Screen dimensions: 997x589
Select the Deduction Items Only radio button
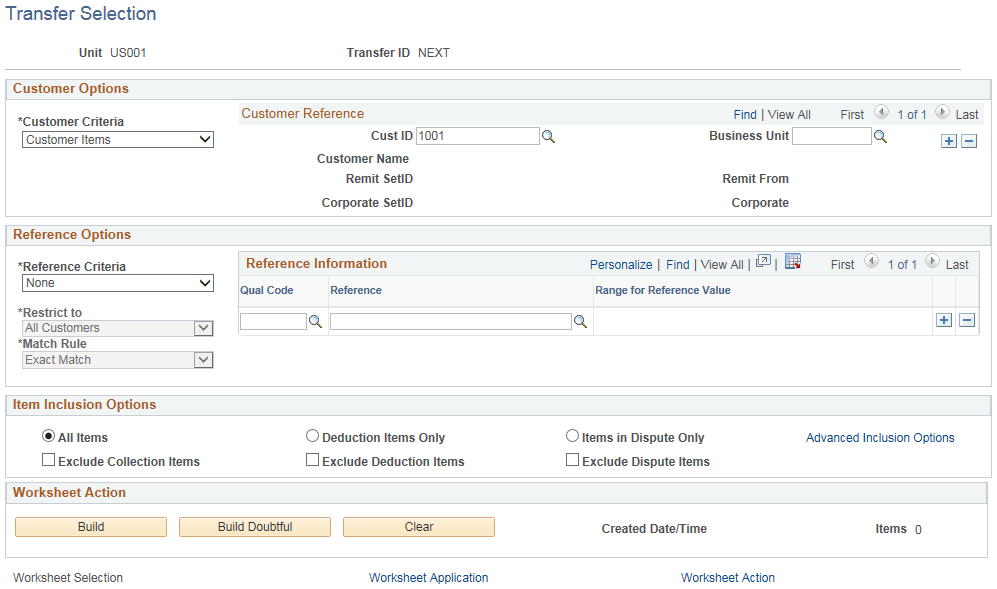313,435
